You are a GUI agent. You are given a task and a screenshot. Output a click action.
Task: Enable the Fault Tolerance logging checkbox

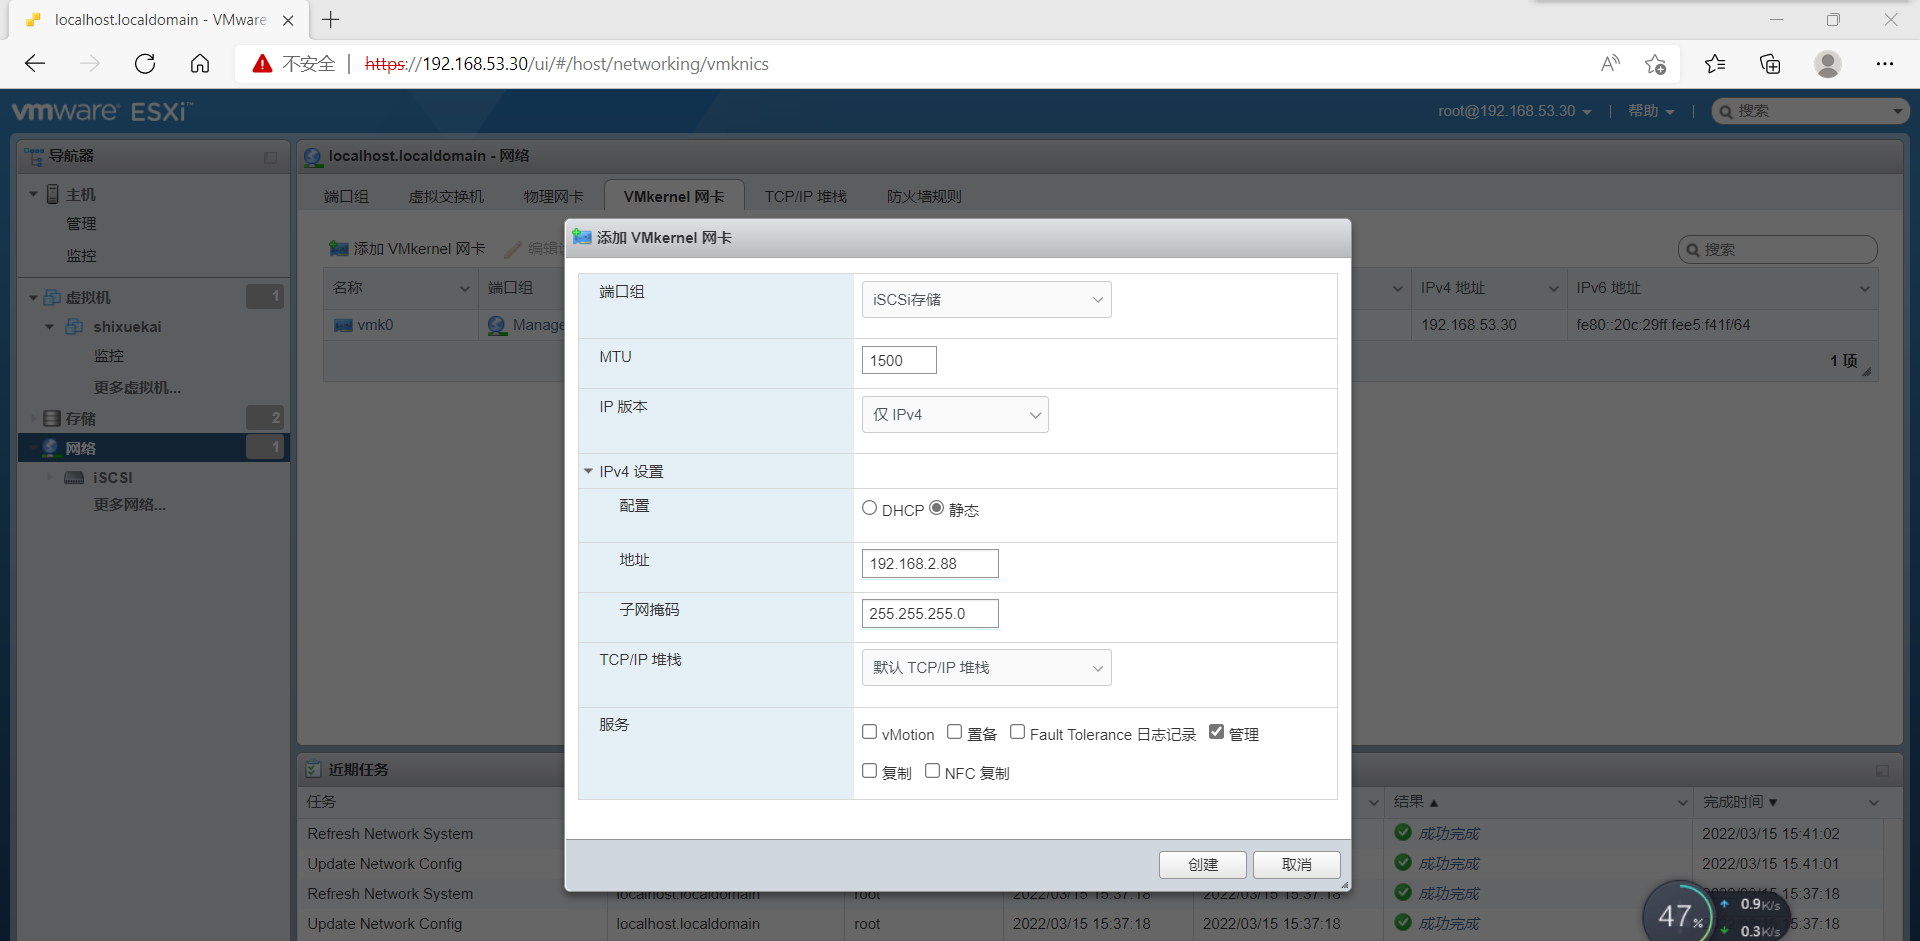[1017, 732]
